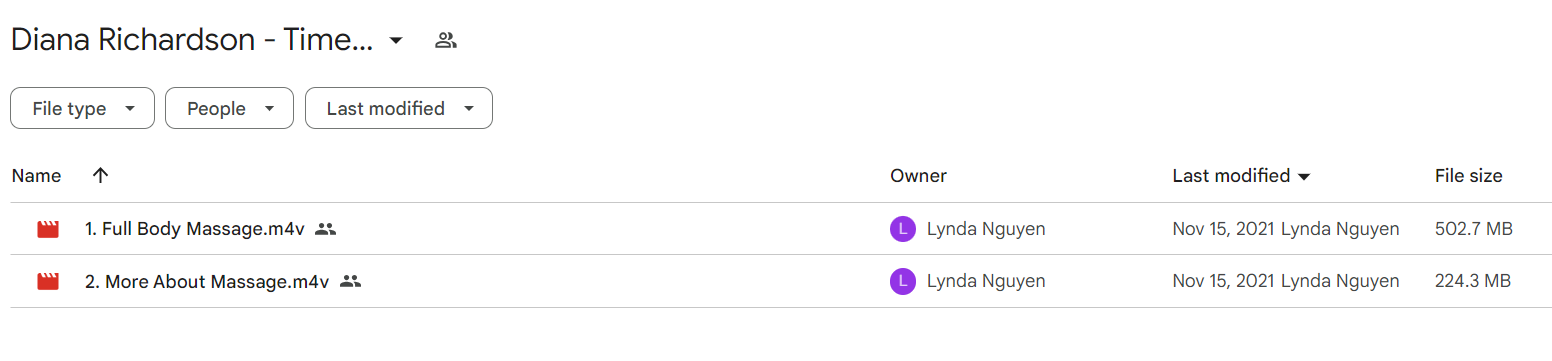The image size is (1552, 361).
Task: Click the File size column header
Action: pos(1468,176)
